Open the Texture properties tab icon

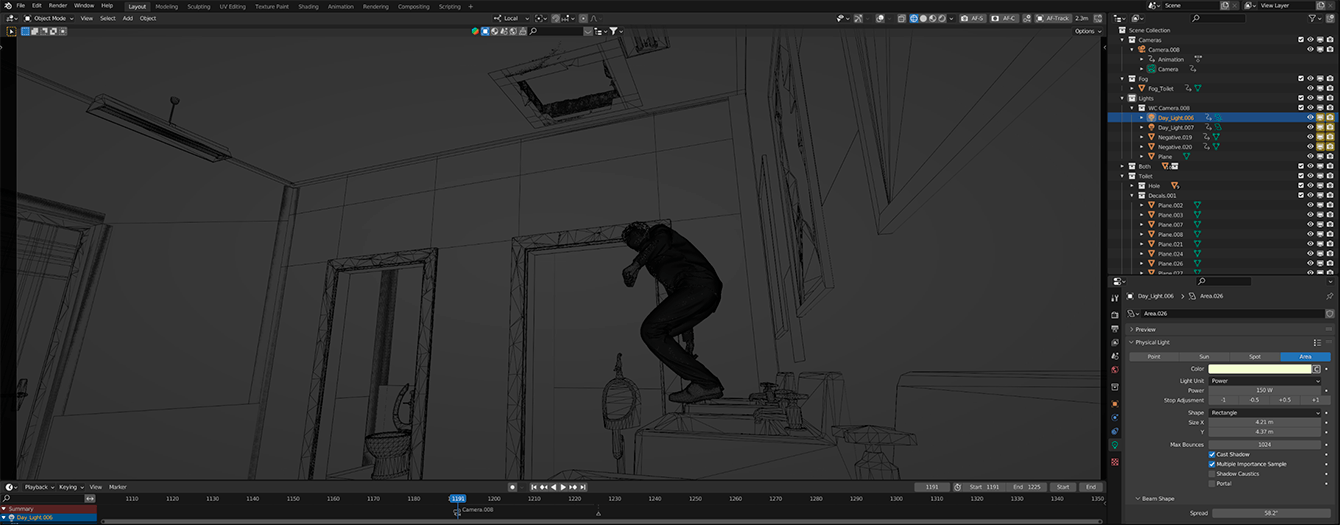click(1115, 462)
